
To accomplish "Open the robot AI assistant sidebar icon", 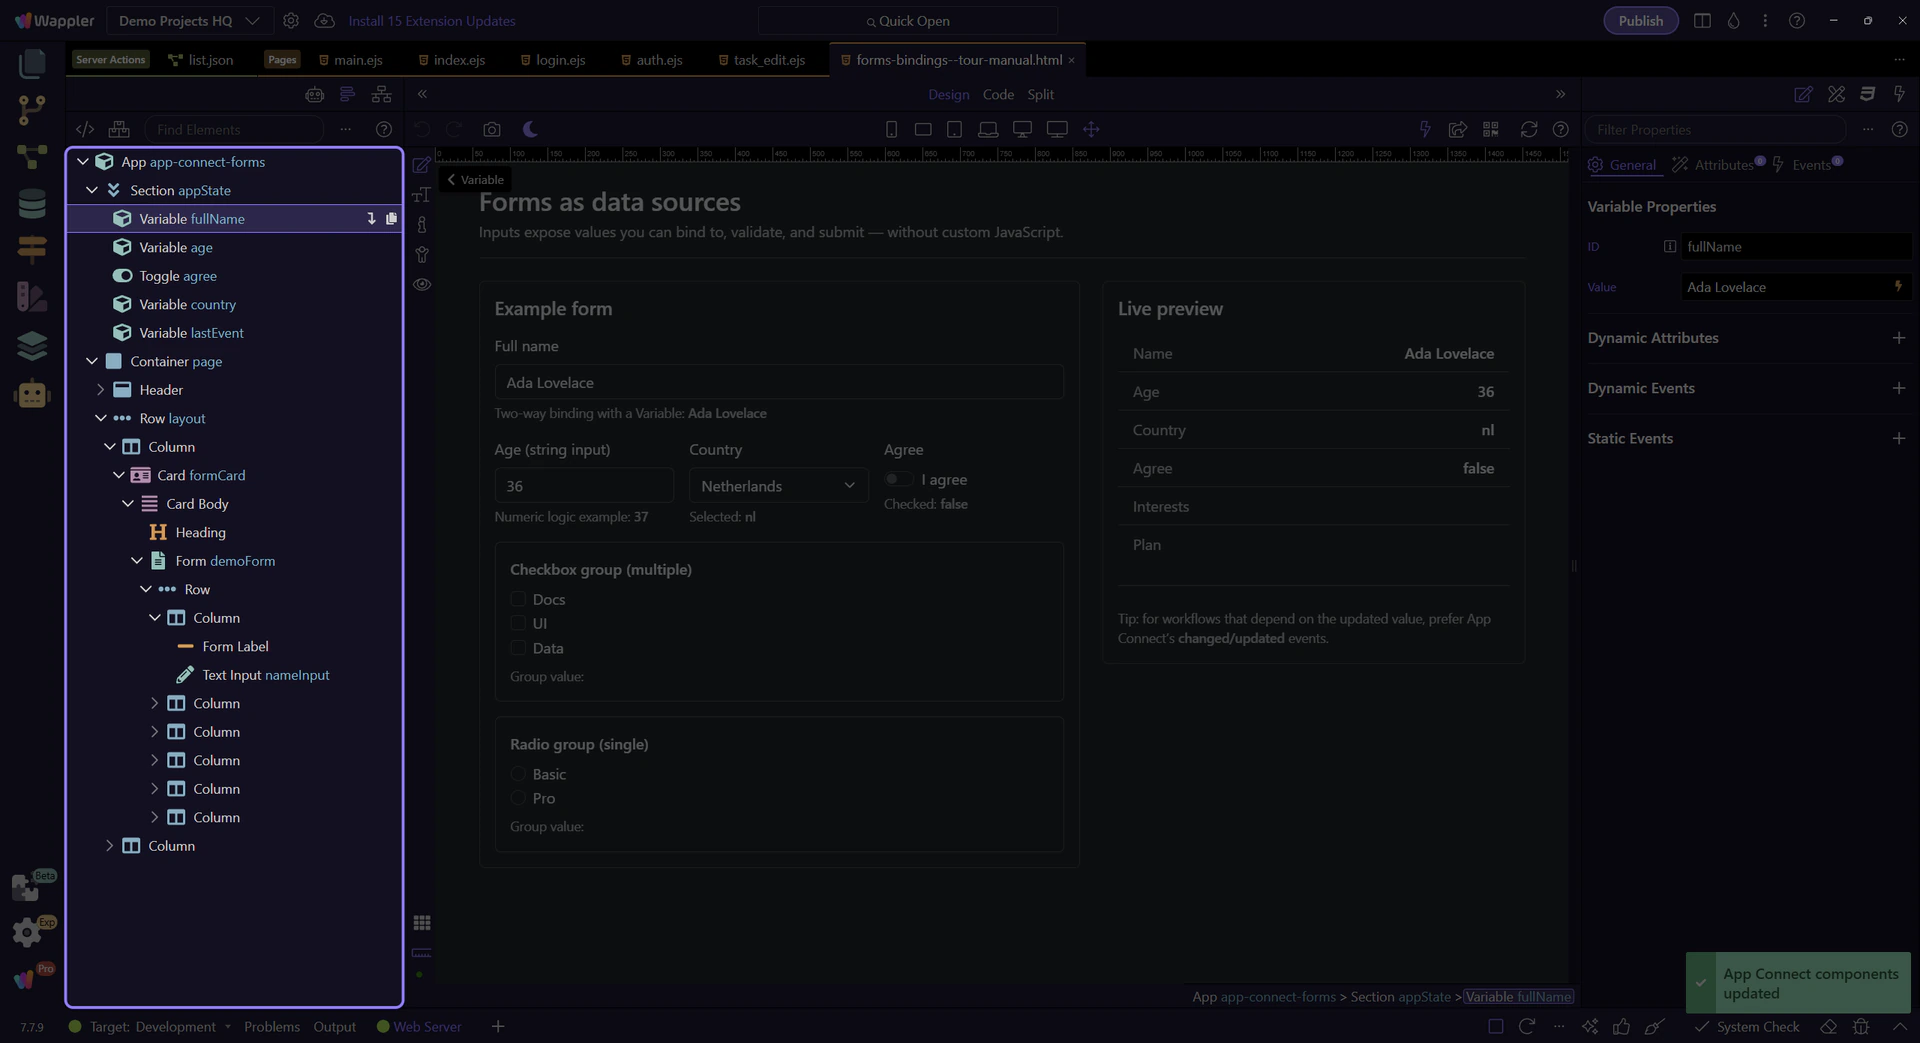I will (x=32, y=395).
